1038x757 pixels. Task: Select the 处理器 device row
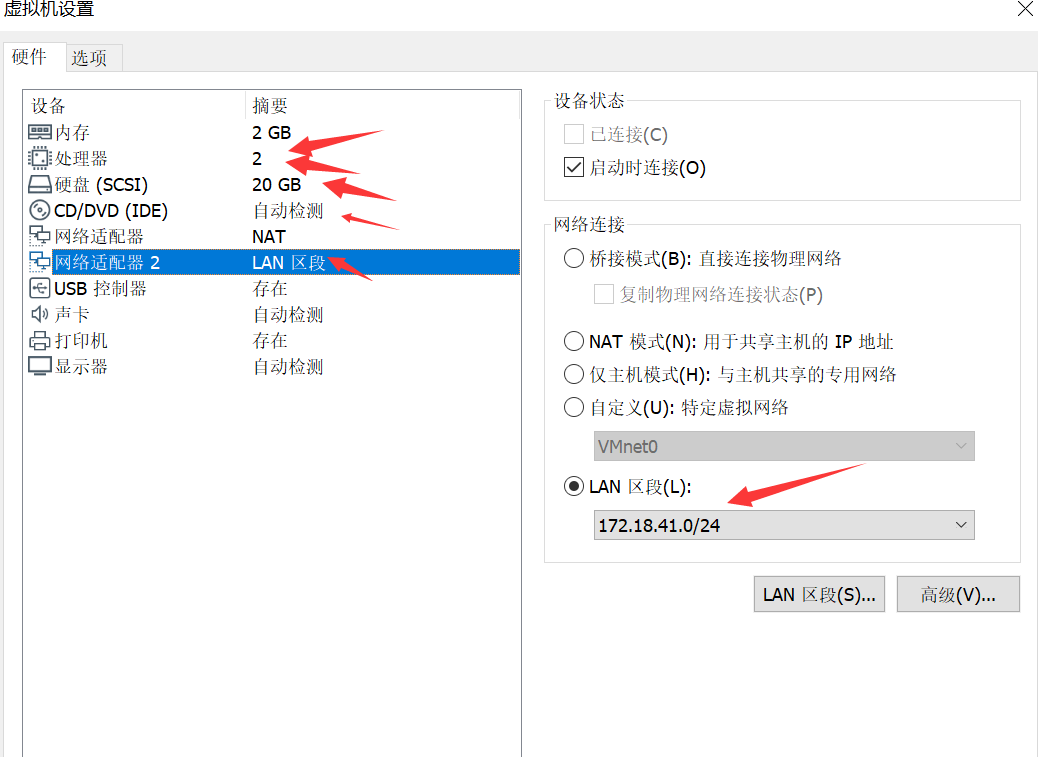(x=271, y=158)
